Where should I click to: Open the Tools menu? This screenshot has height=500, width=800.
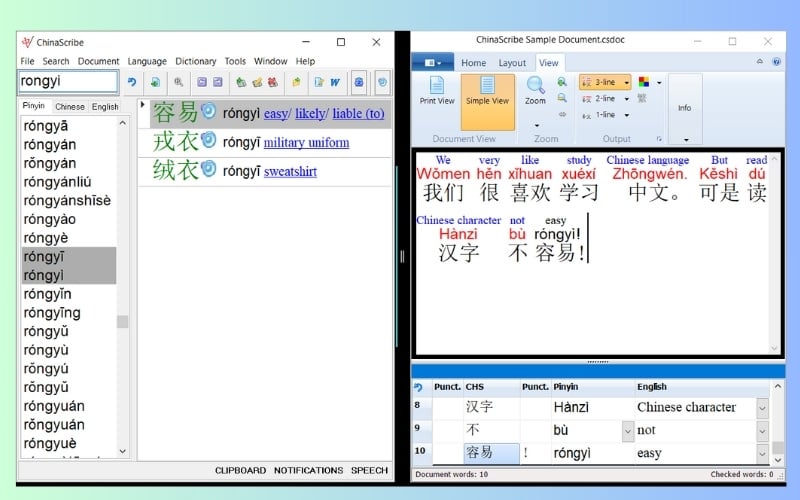(235, 61)
